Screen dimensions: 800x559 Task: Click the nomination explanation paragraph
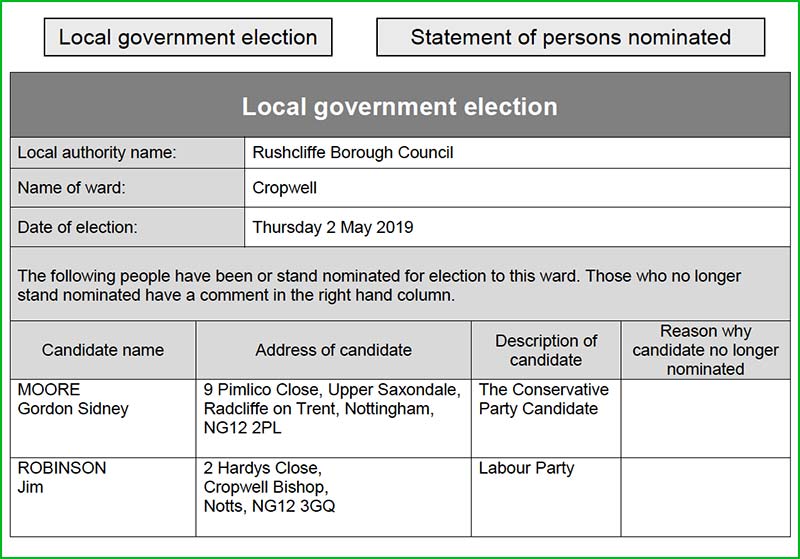click(400, 285)
